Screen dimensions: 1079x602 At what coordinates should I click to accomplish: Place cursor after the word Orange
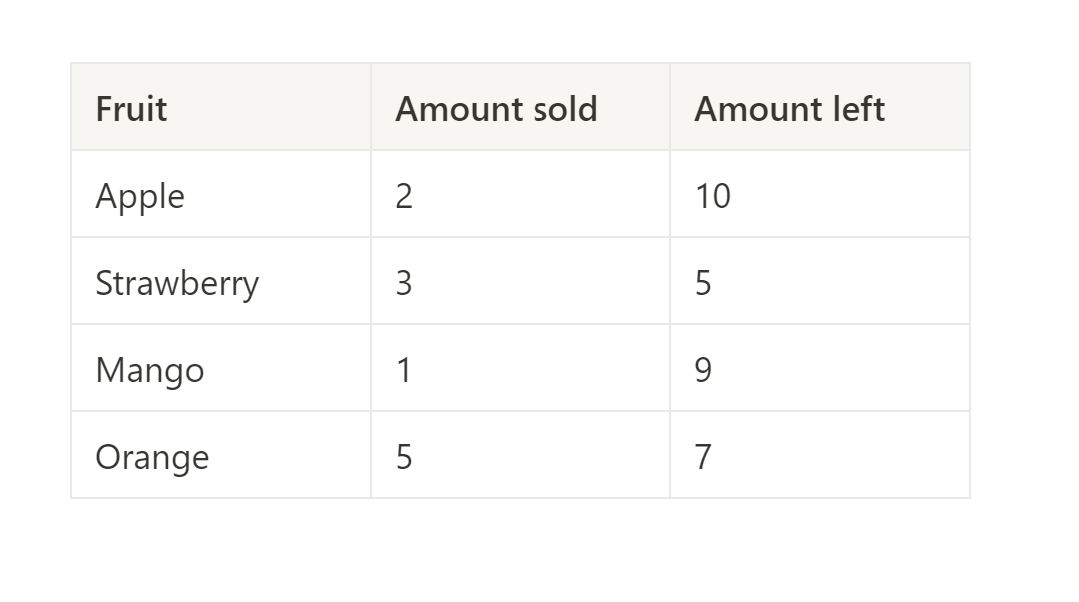[210, 458]
